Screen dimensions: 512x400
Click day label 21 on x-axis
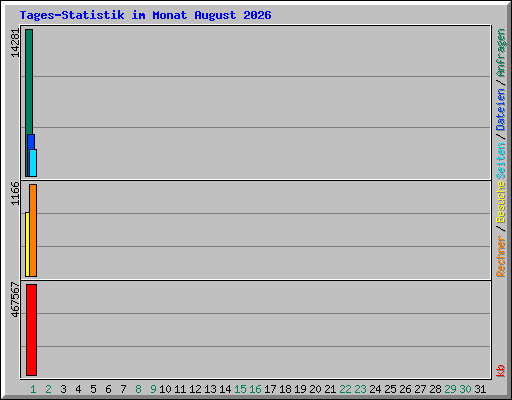coord(330,389)
